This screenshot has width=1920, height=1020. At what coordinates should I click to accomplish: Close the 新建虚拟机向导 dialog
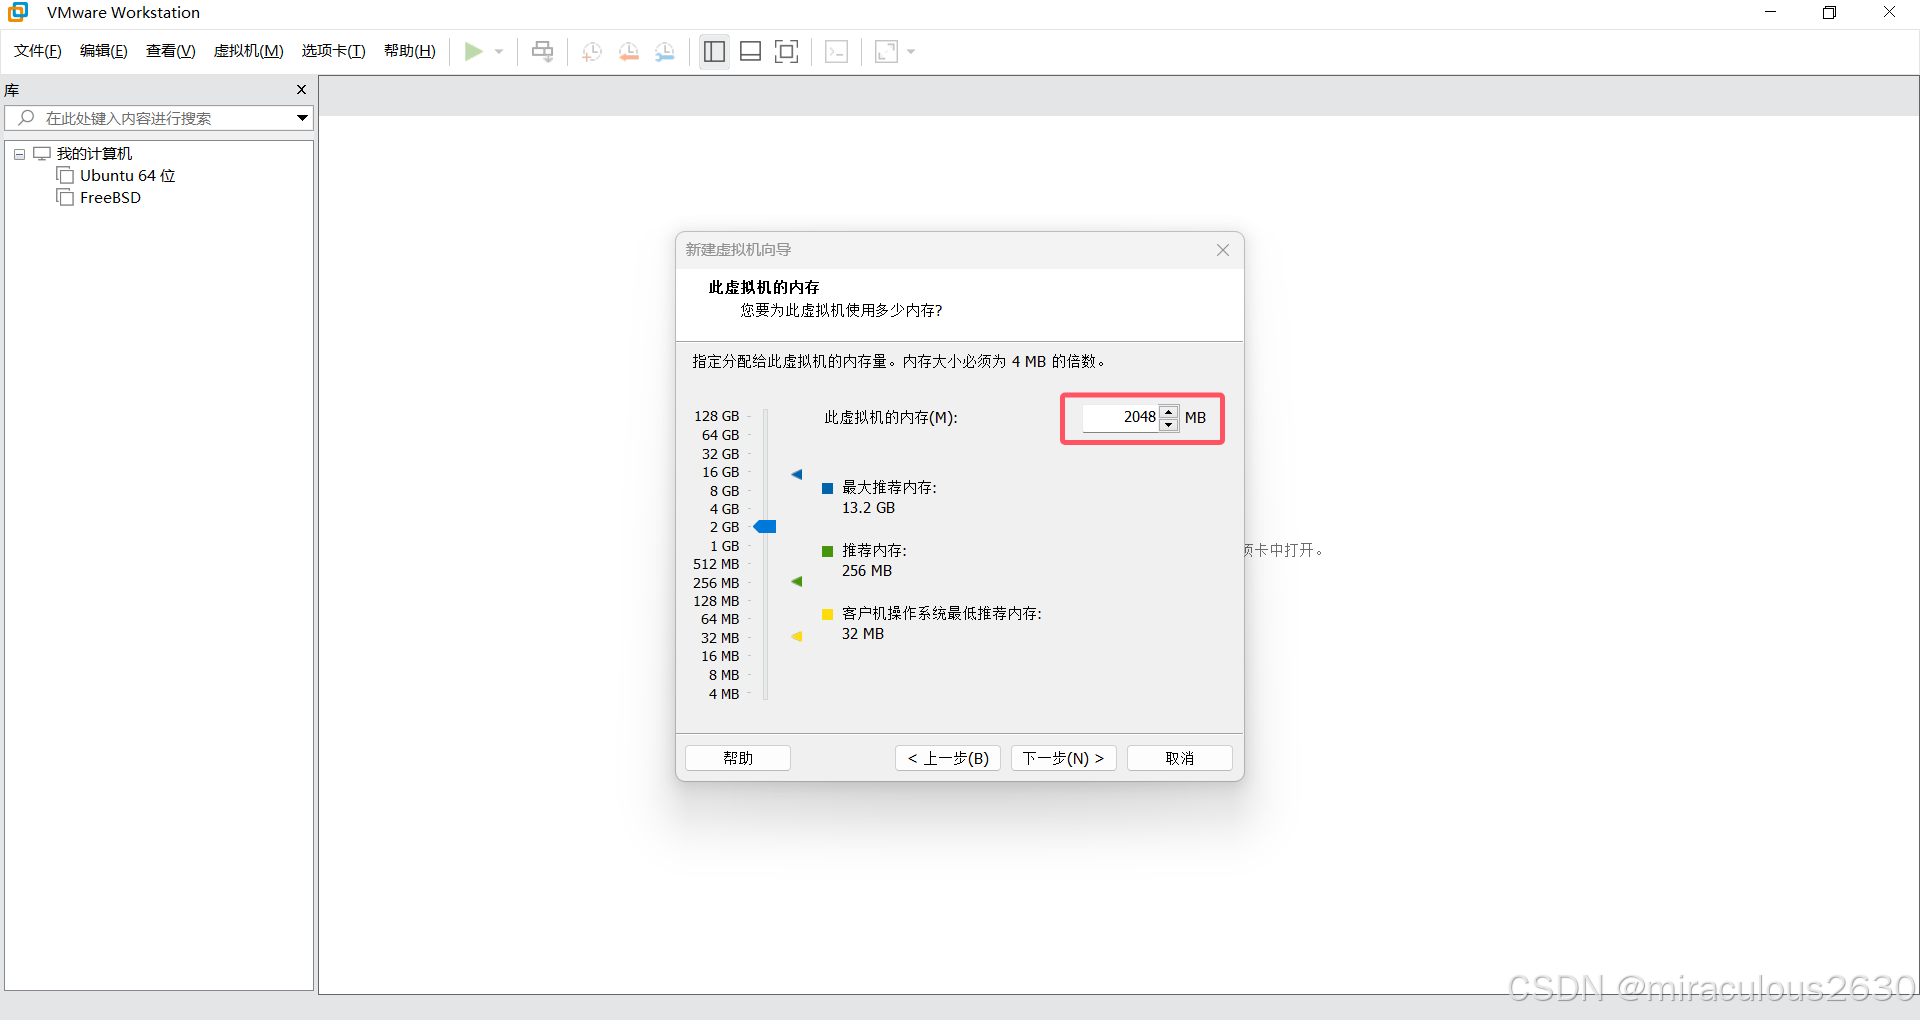[x=1223, y=250]
